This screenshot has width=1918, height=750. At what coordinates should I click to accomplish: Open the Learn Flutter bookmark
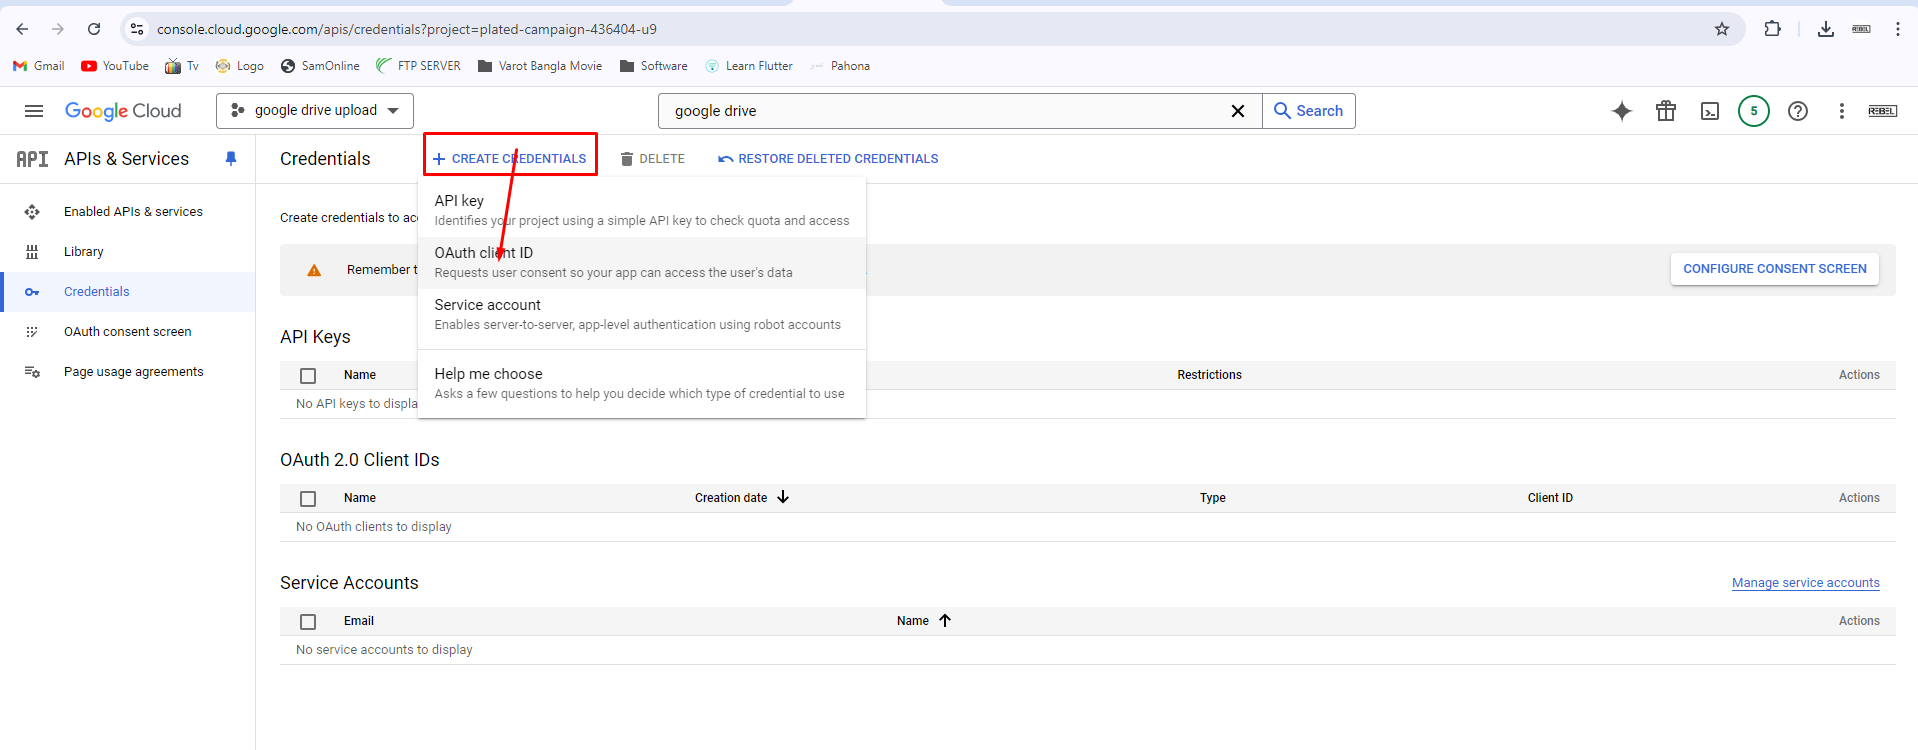point(749,66)
